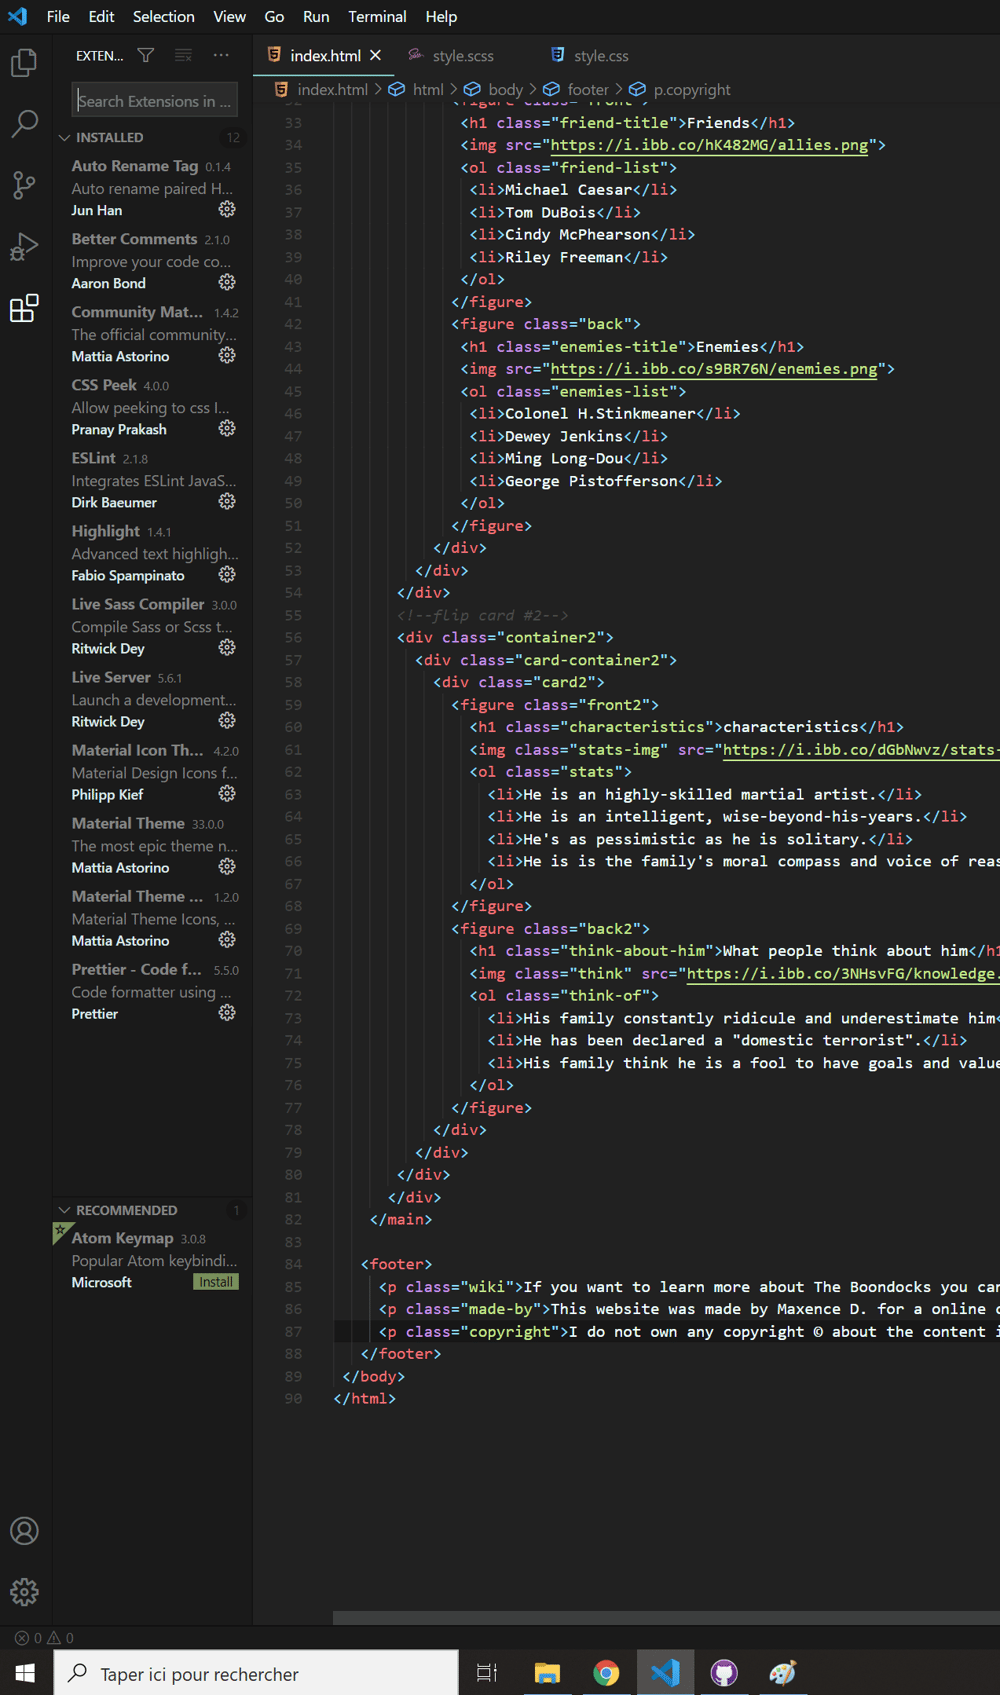The width and height of the screenshot is (1000, 1695).
Task: Manage gear for Auto Rename Tag extension
Action: click(x=227, y=209)
